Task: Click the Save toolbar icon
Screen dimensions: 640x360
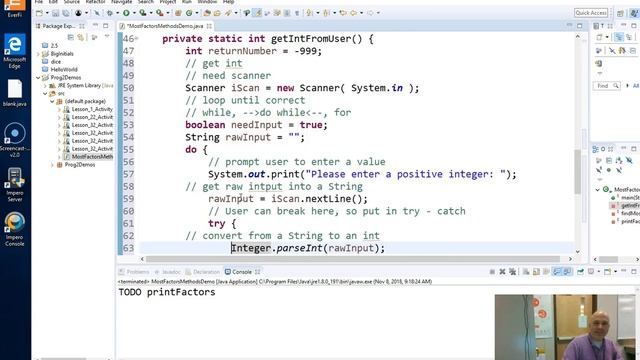Action: pyautogui.click(x=56, y=13)
